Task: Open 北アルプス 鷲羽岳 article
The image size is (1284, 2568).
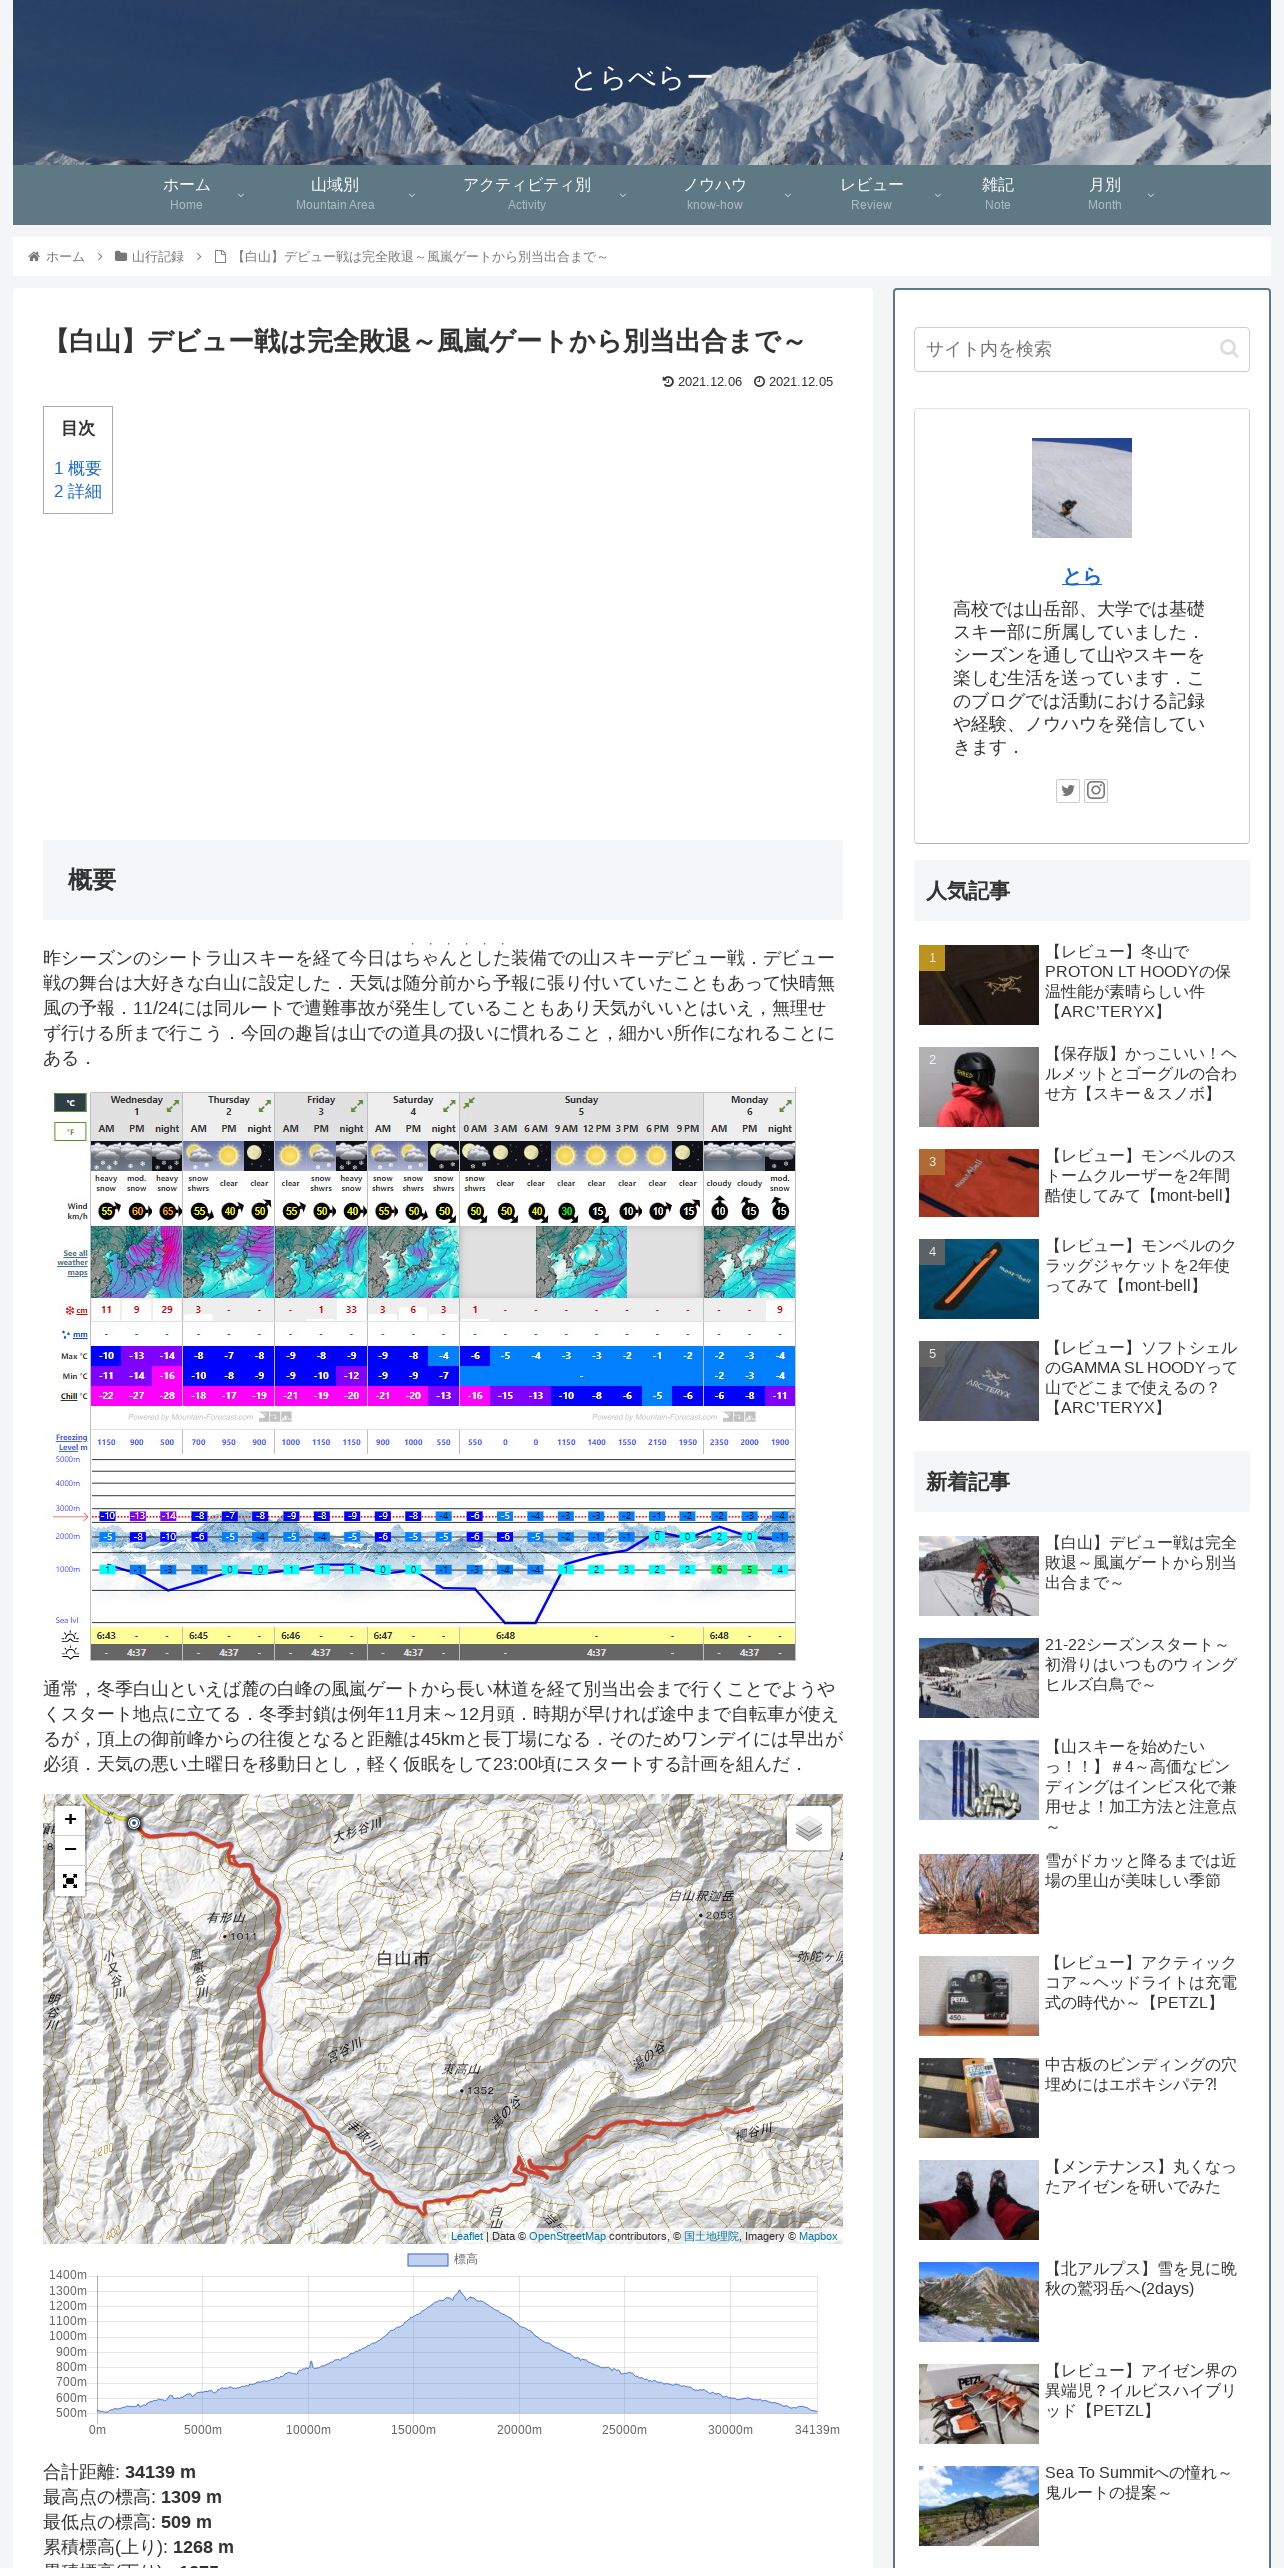Action: (1082, 2301)
